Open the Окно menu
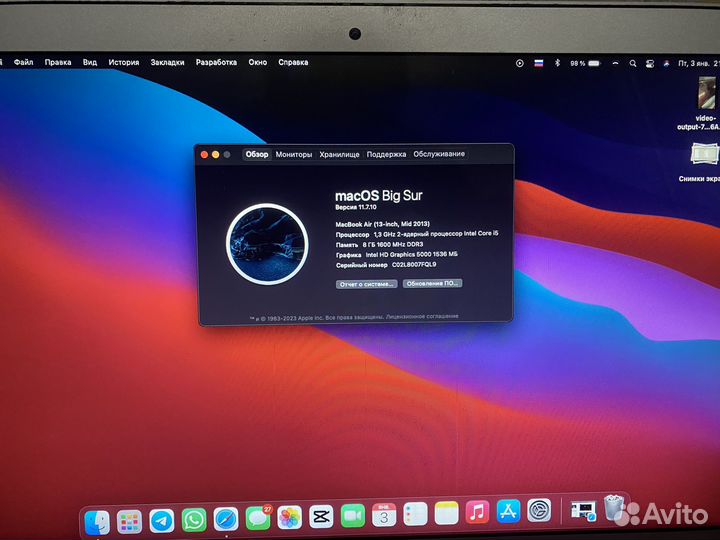Screen dimensions: 720x540 coord(258,62)
